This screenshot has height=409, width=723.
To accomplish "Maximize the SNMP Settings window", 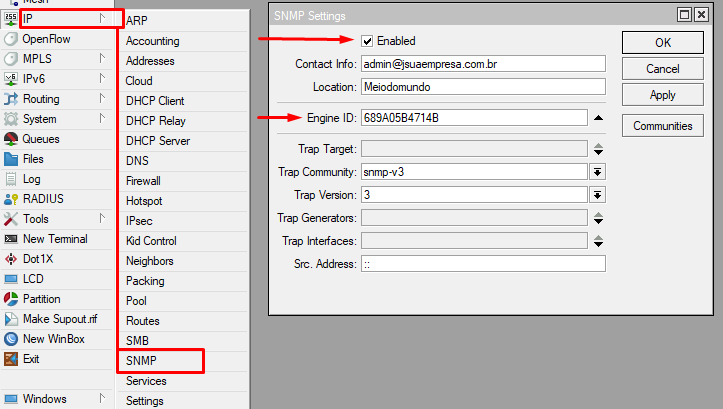I will click(x=685, y=15).
